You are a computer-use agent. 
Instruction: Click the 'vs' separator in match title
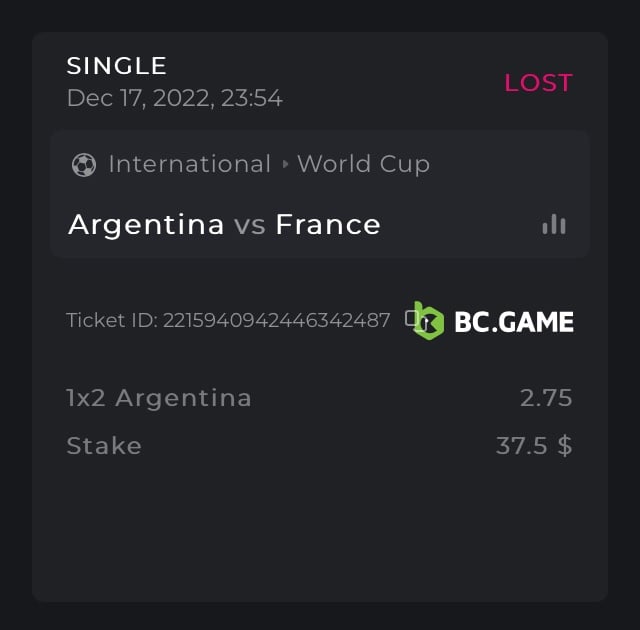(250, 225)
